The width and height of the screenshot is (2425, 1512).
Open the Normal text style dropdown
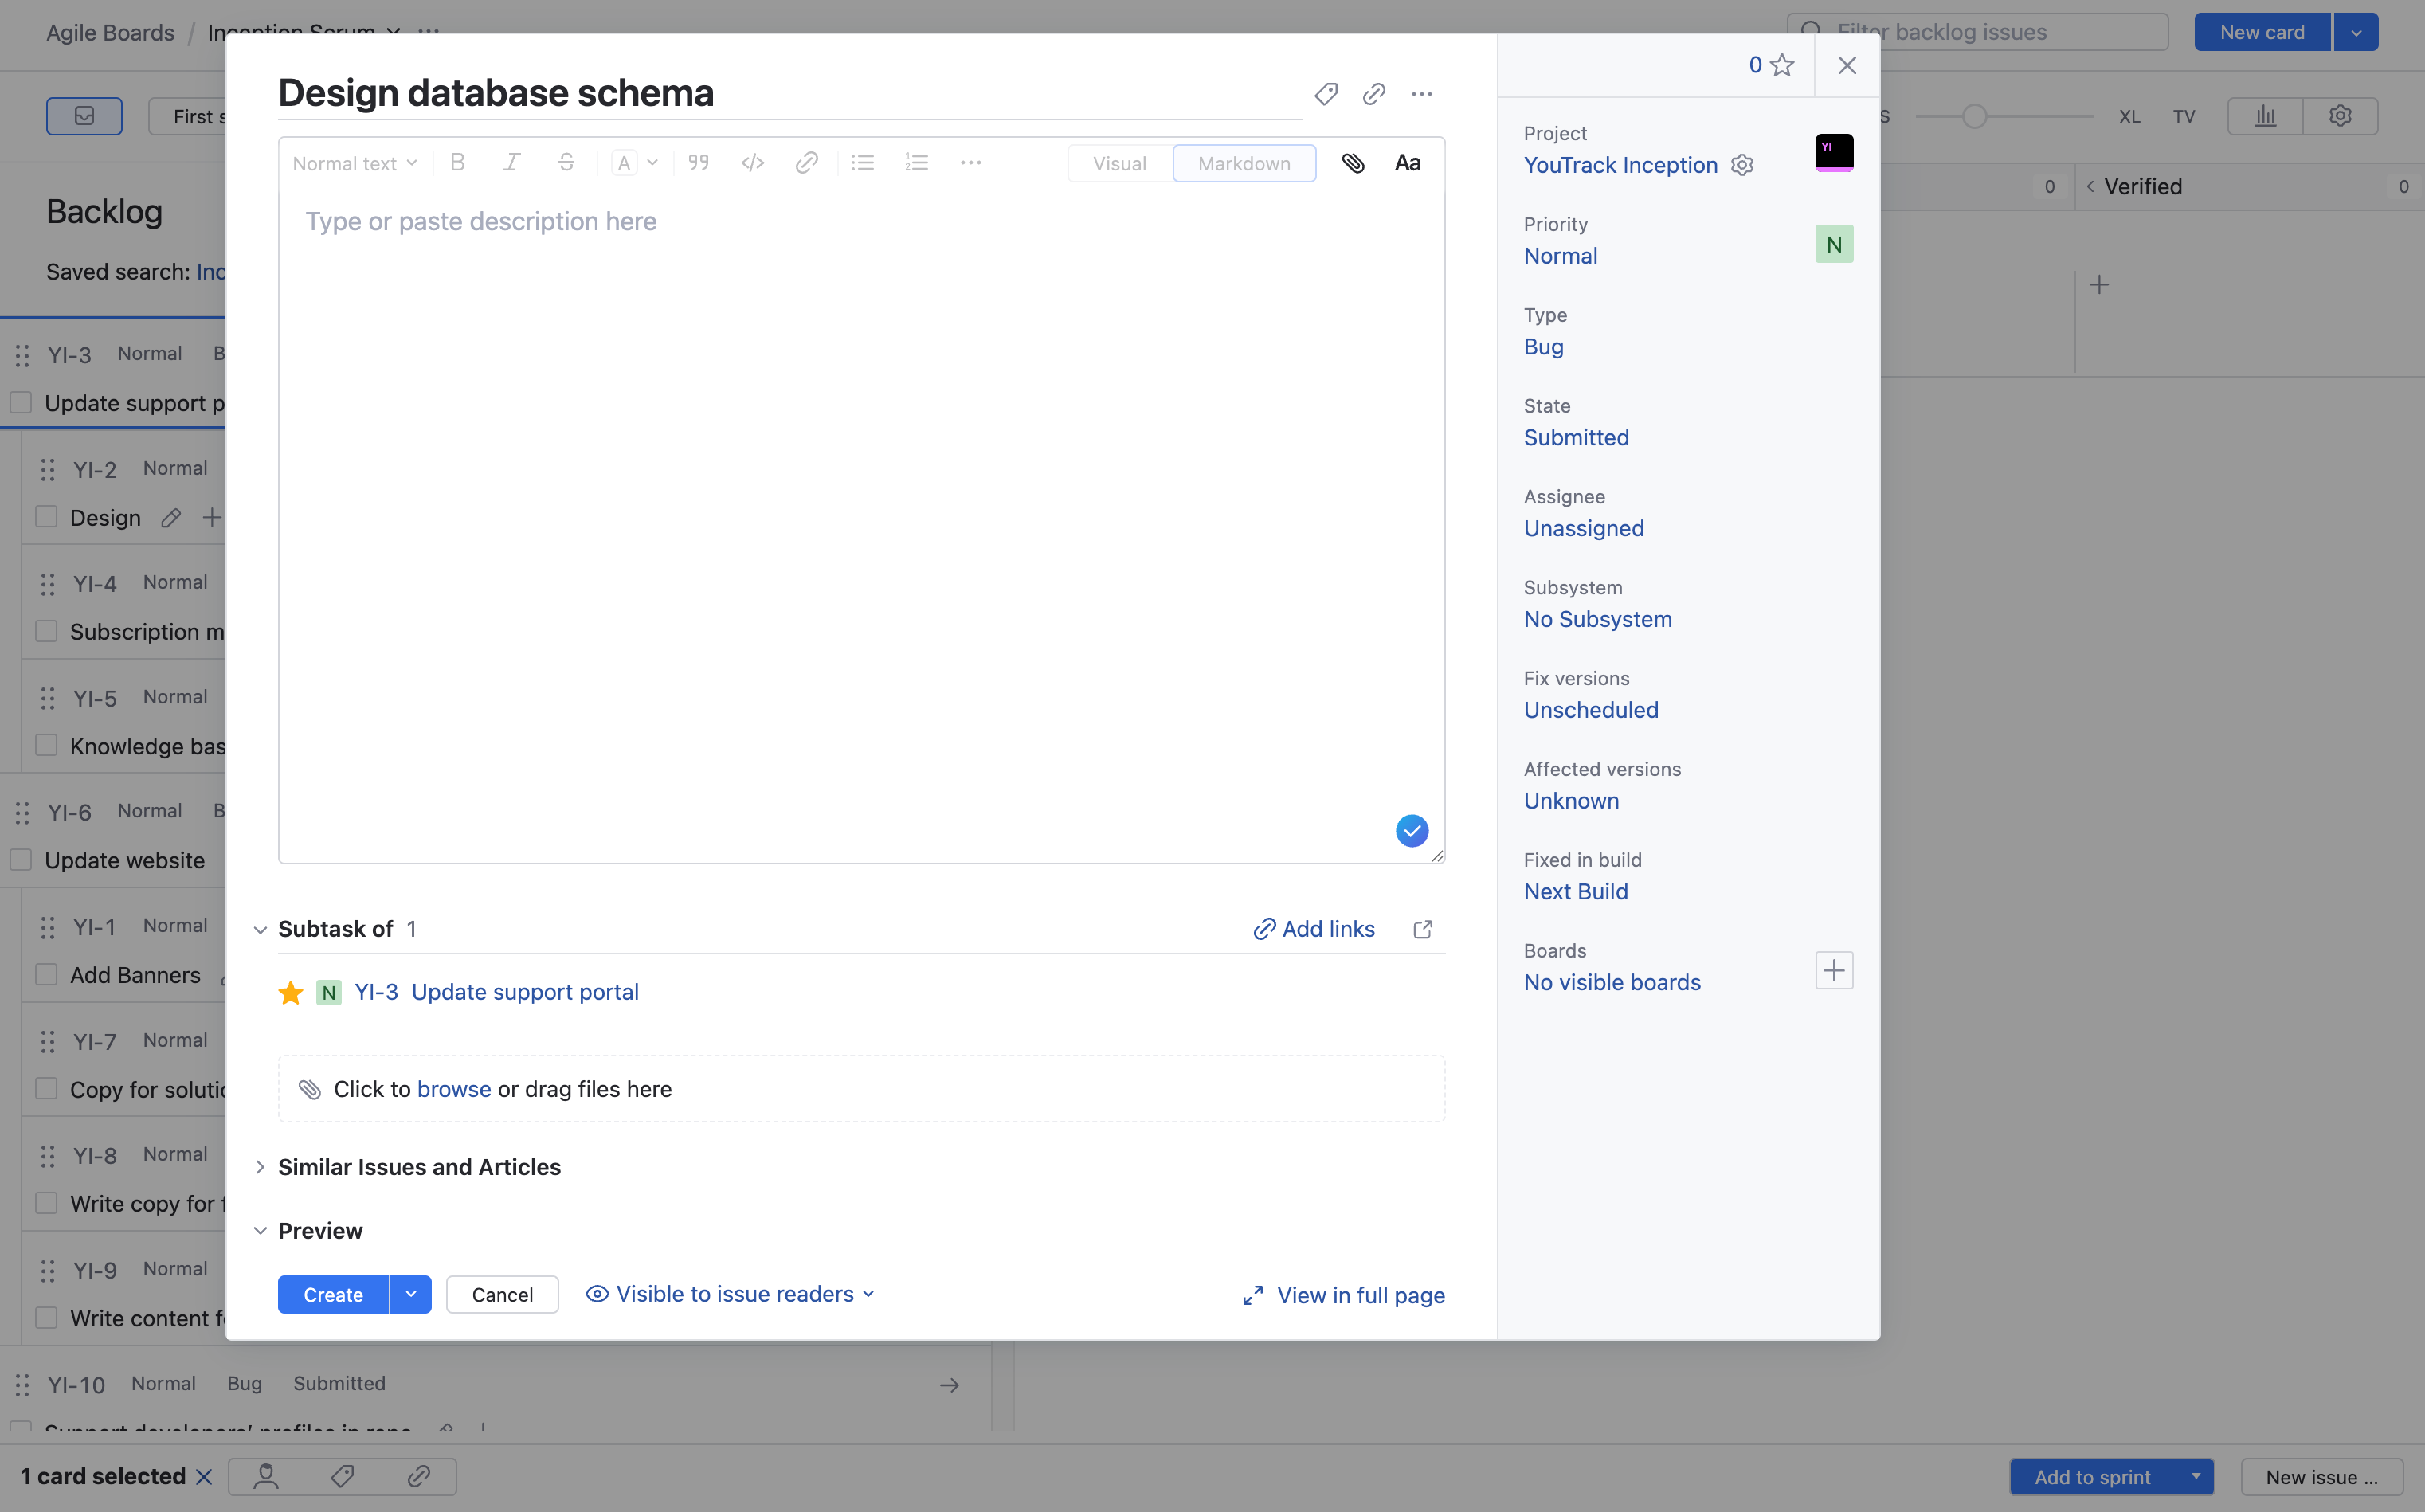tap(354, 163)
